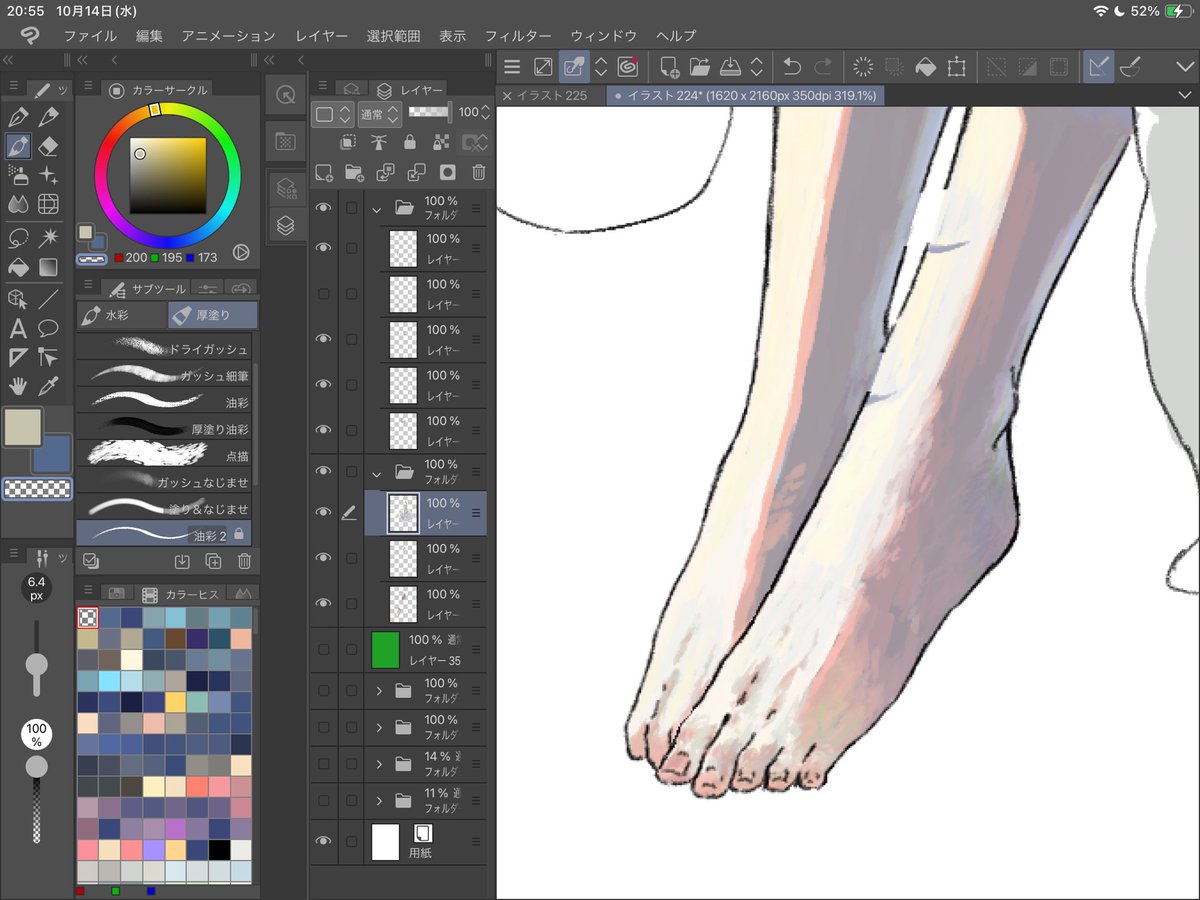Select the Pencil tool
The height and width of the screenshot is (900, 1200).
point(48,117)
